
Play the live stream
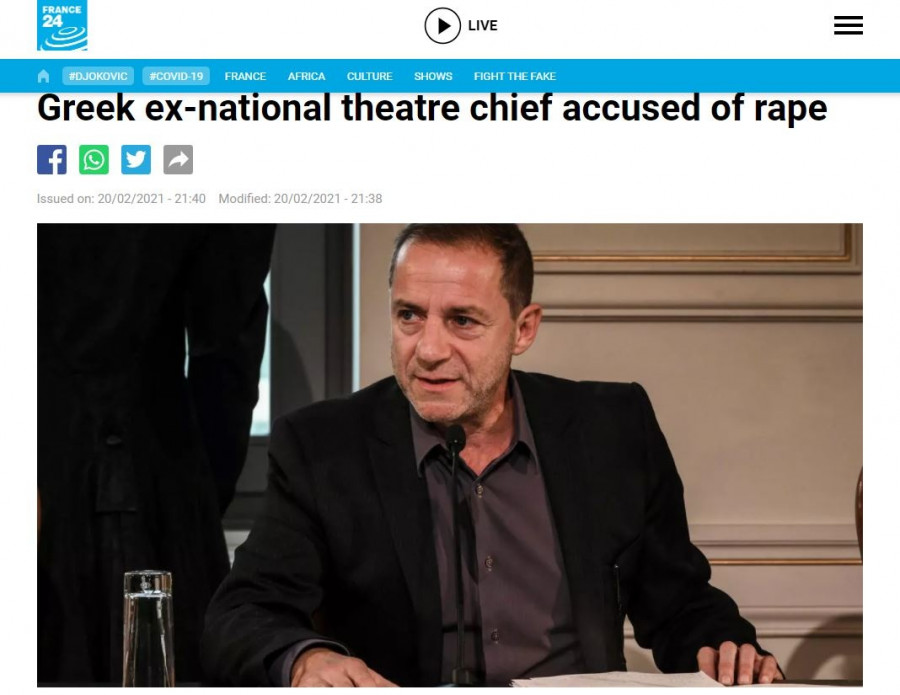pyautogui.click(x=442, y=26)
